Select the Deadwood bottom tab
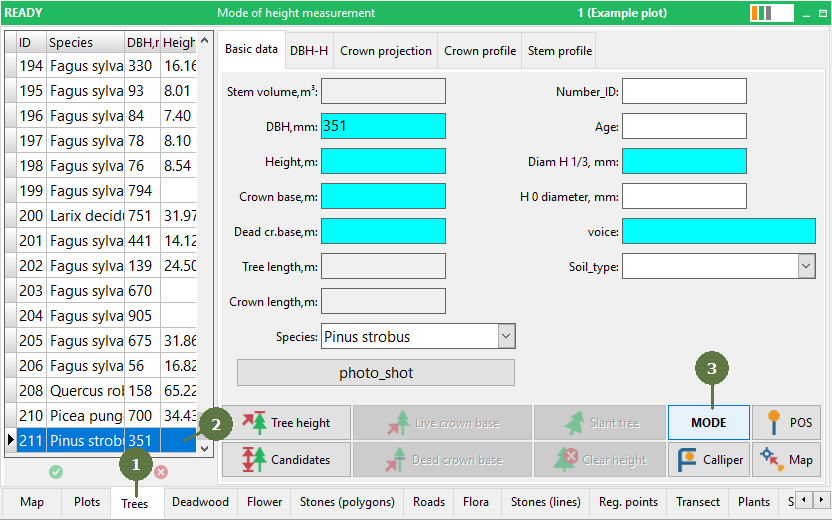This screenshot has height=520, width=832. pos(200,502)
